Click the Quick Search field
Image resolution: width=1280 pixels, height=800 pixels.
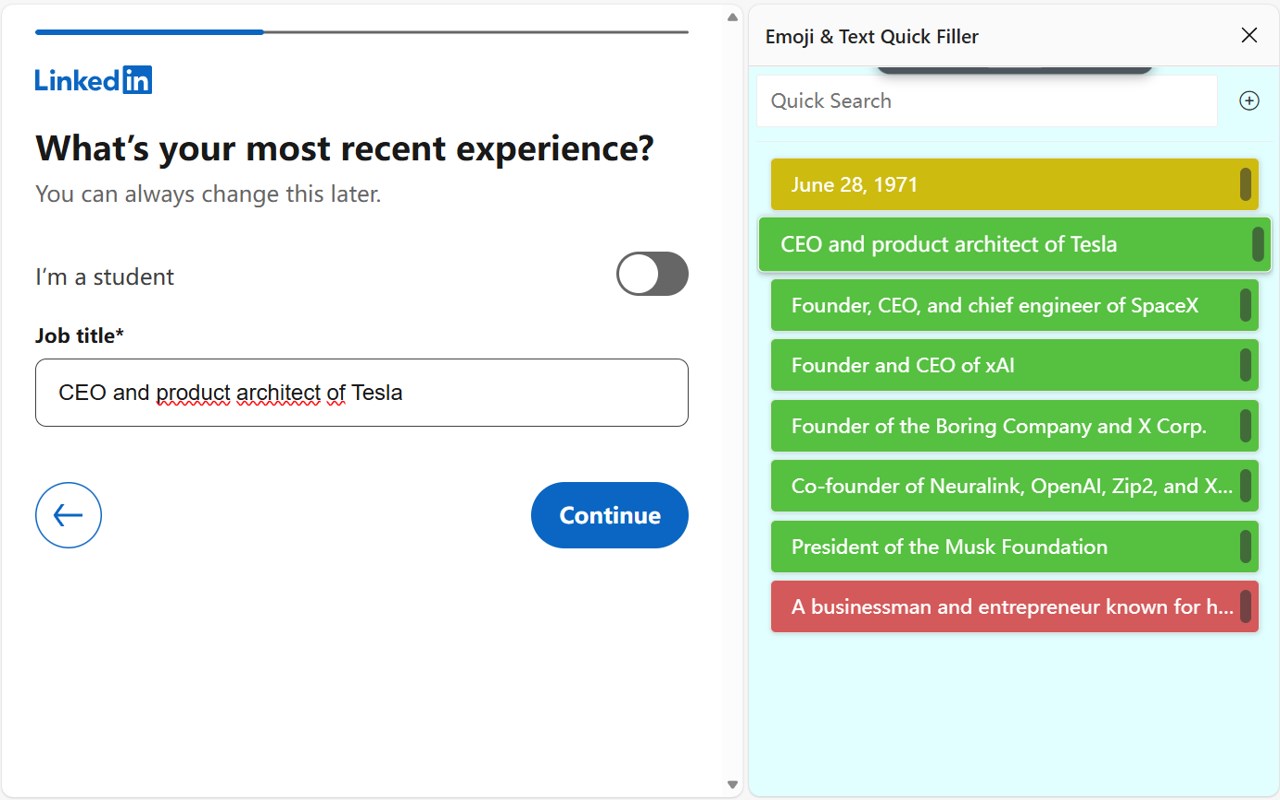pos(986,101)
